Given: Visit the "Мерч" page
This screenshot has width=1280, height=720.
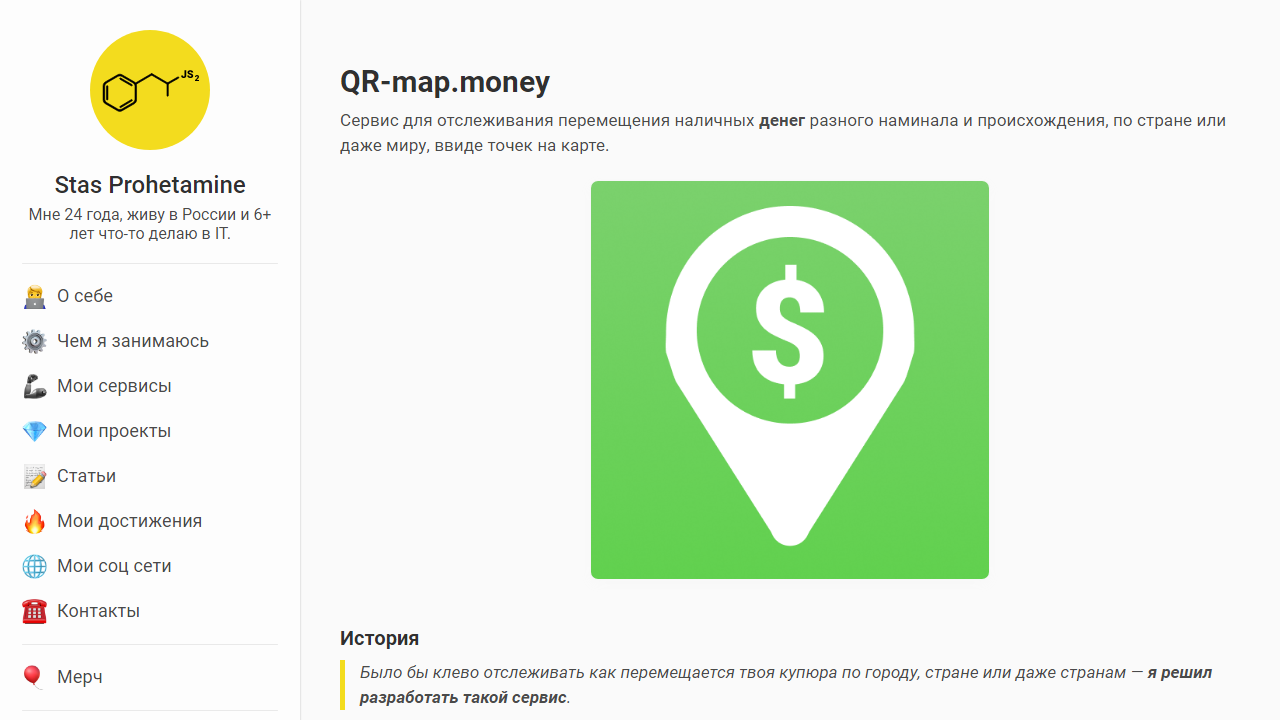Looking at the screenshot, I should (80, 677).
